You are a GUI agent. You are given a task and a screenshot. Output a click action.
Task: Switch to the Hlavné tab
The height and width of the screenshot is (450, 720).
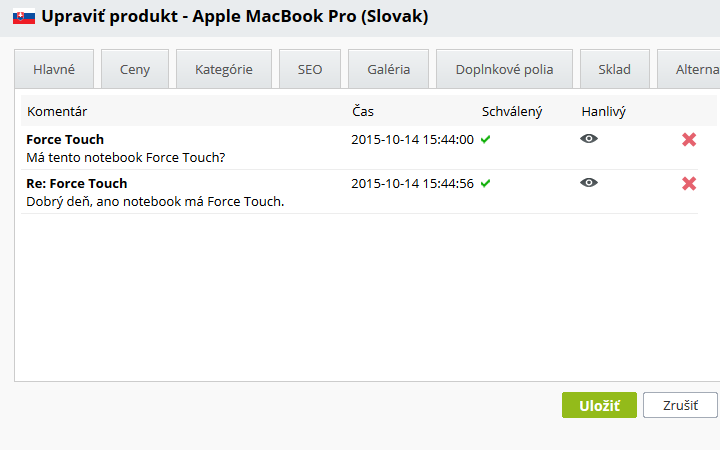pyautogui.click(x=54, y=69)
